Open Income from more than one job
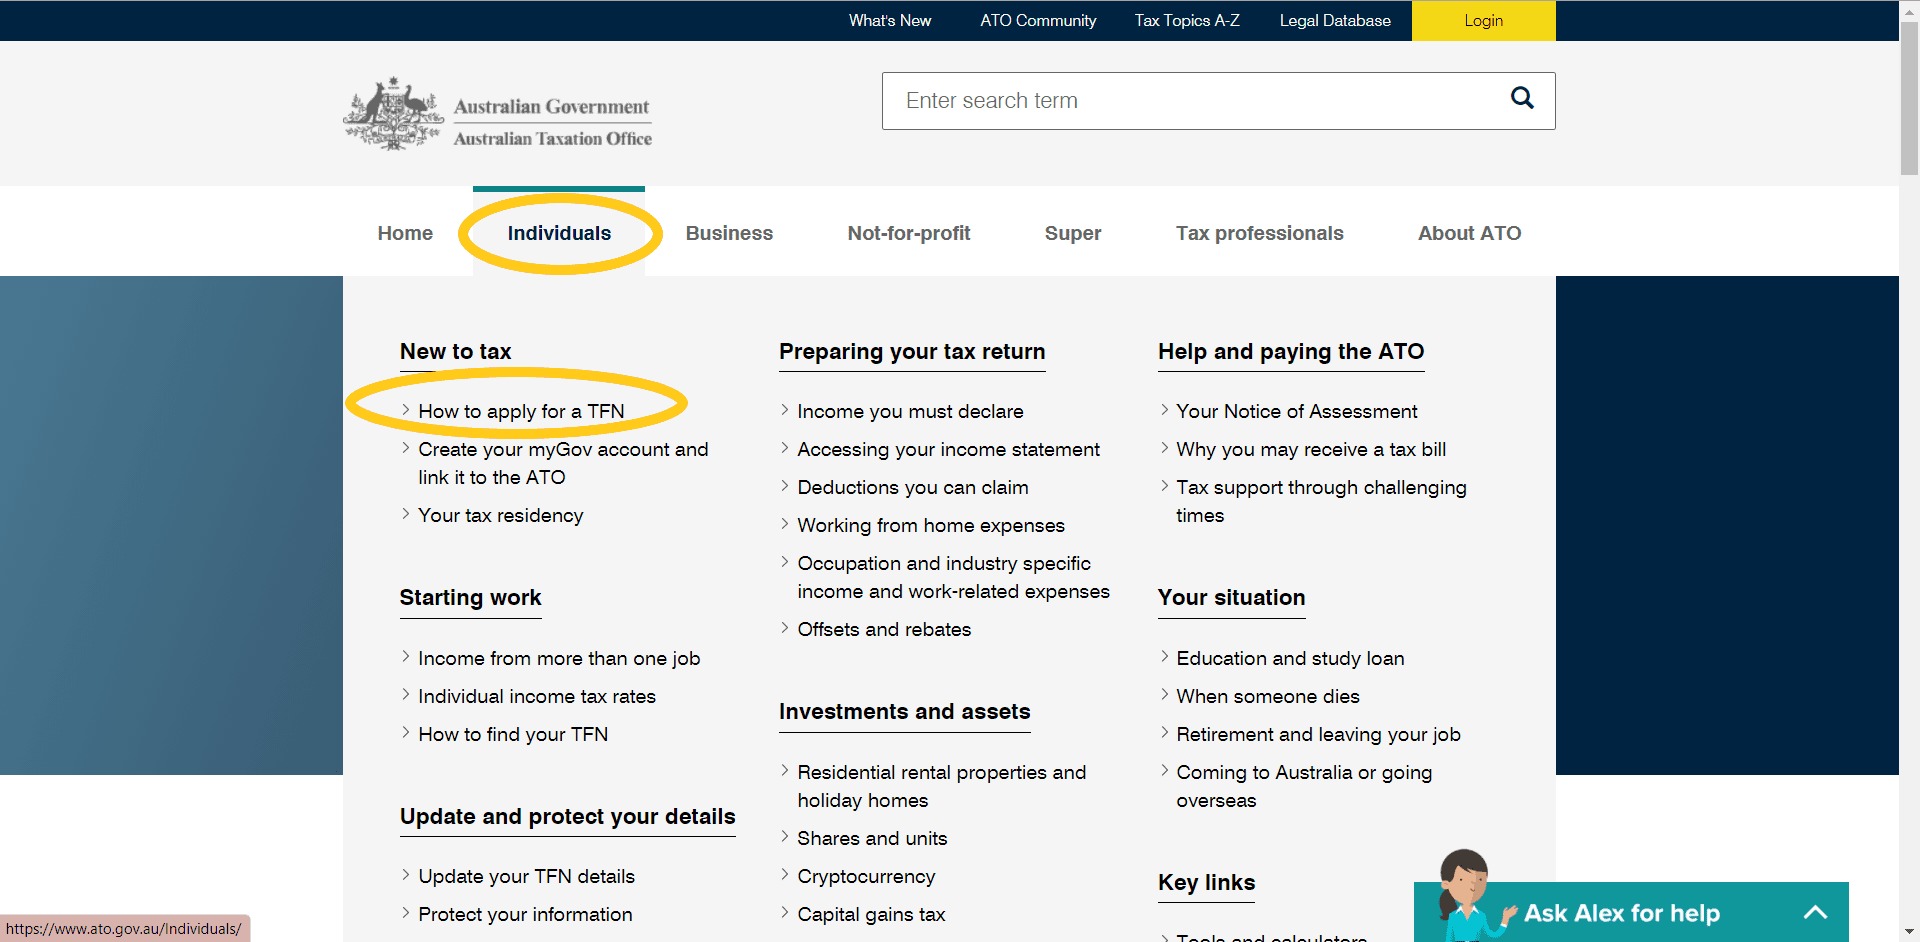 click(x=559, y=659)
